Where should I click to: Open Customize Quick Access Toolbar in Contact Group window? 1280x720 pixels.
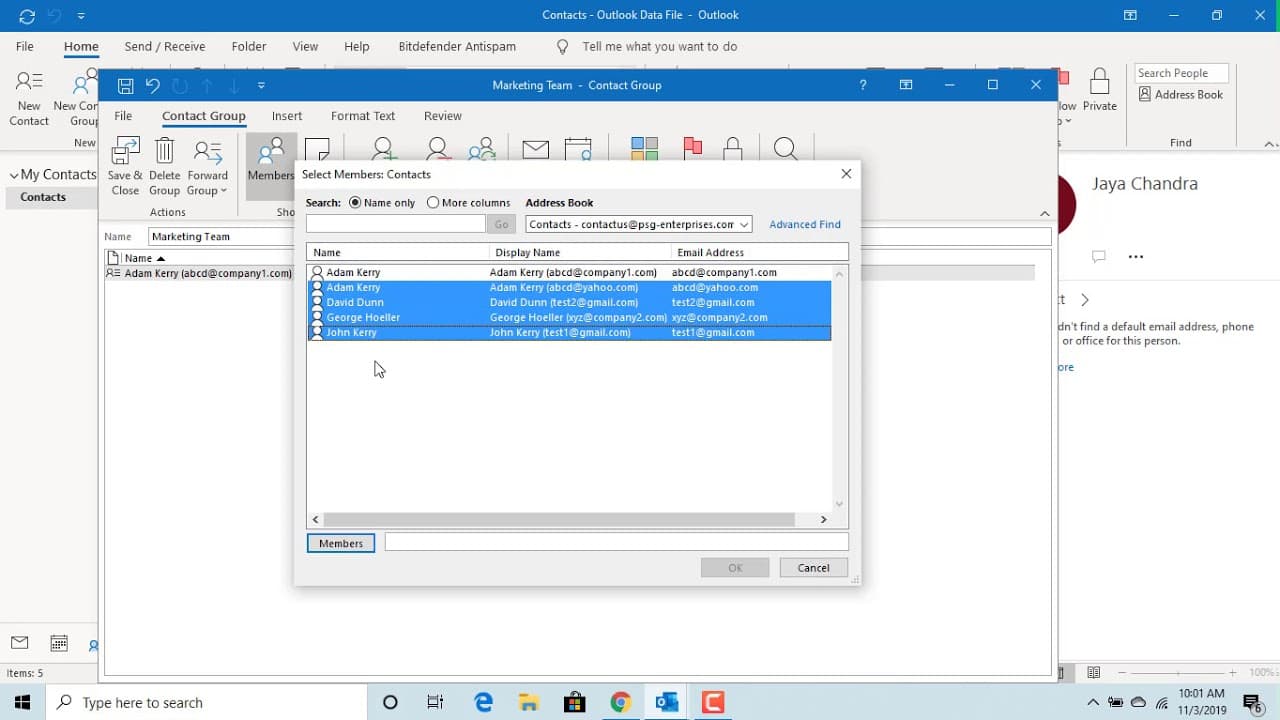pyautogui.click(x=261, y=86)
